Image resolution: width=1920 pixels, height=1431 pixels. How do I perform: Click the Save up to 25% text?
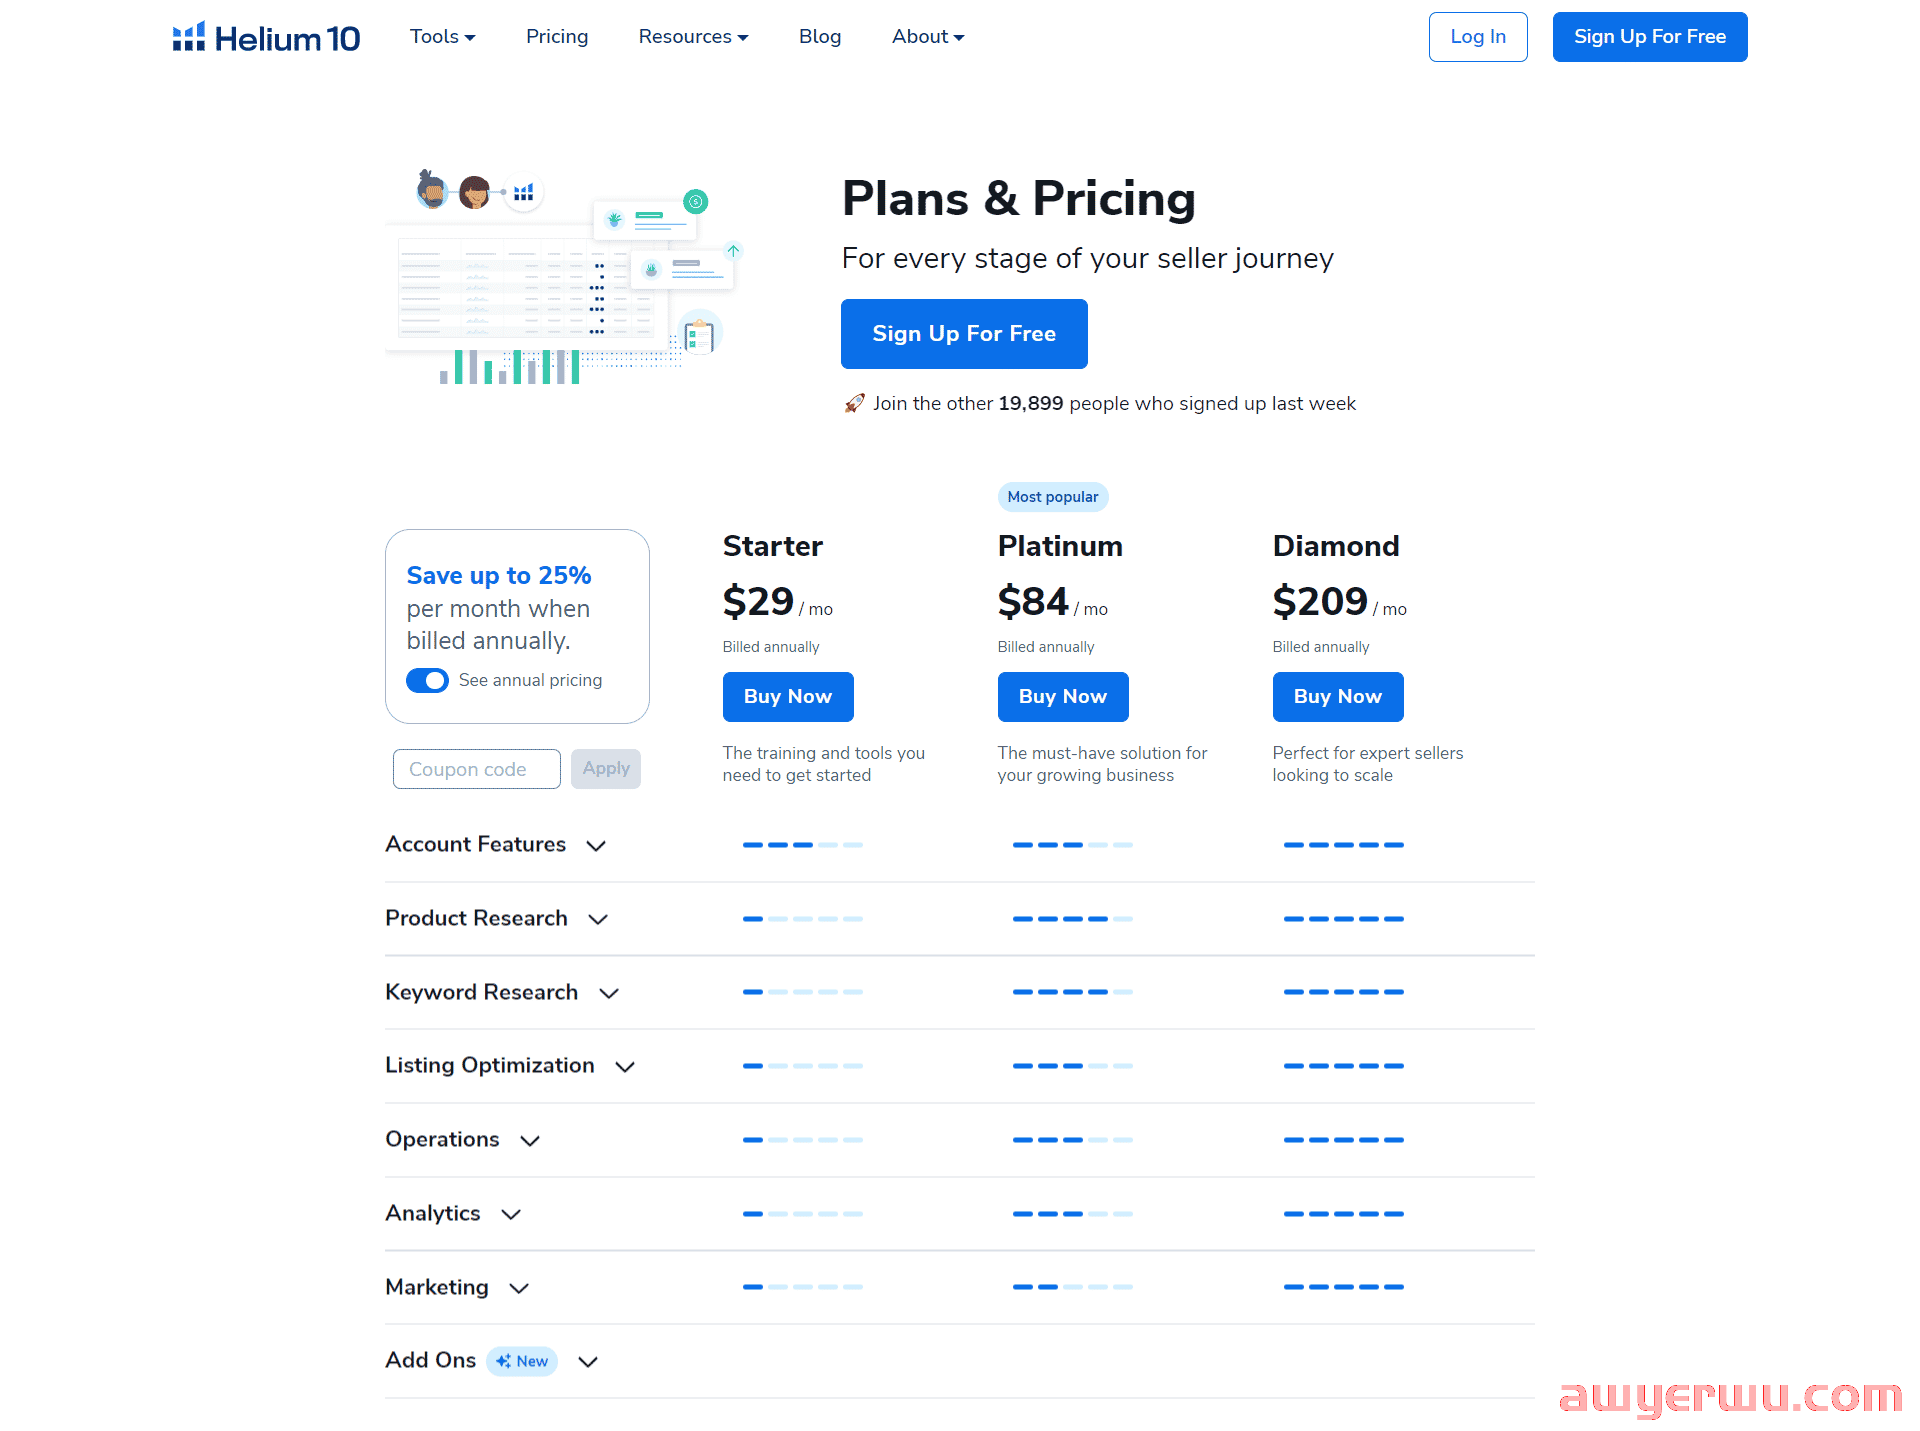(499, 576)
